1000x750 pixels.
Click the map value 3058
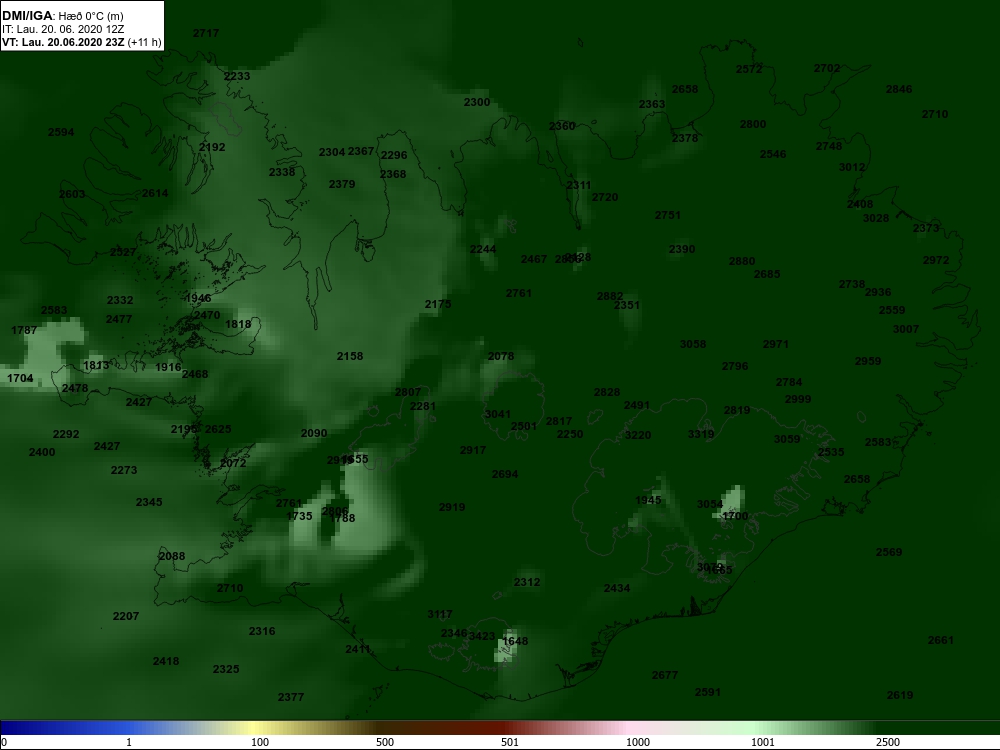[x=693, y=344]
